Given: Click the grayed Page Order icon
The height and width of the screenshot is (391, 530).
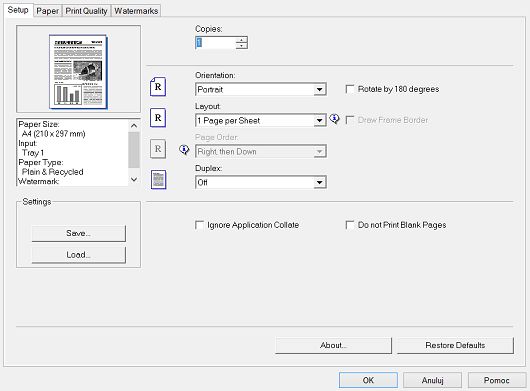Looking at the screenshot, I should 158,149.
